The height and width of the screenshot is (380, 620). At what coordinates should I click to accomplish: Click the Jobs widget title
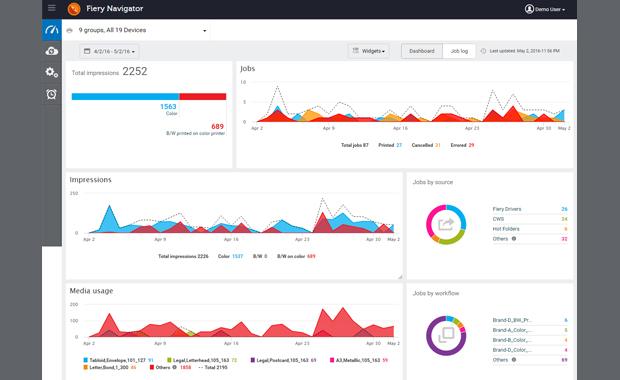pos(248,68)
